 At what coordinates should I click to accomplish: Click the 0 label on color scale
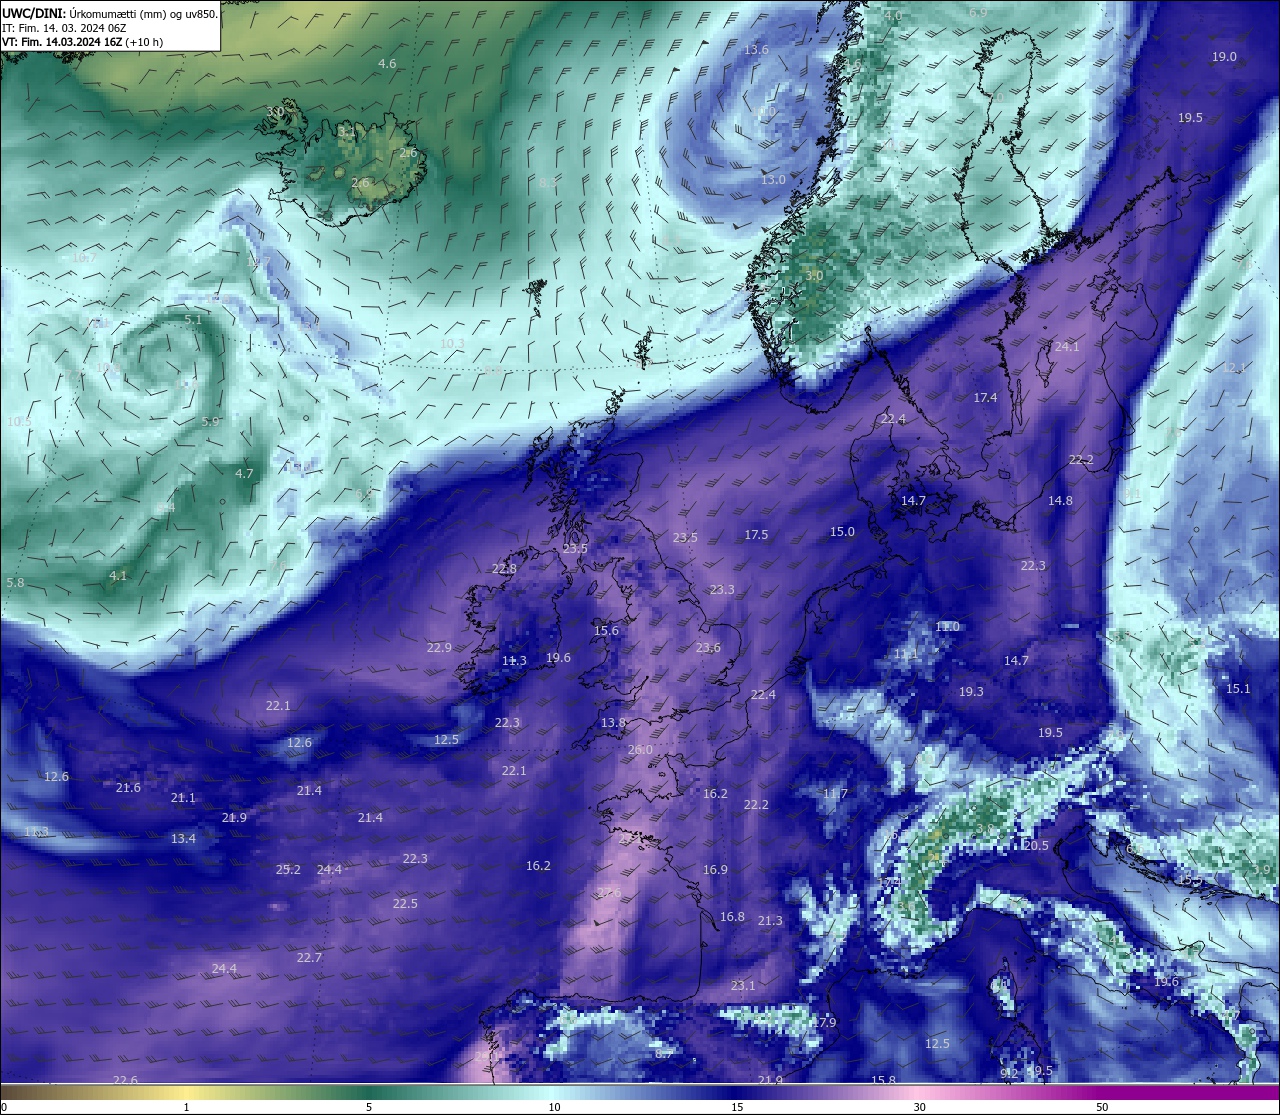[4, 1107]
